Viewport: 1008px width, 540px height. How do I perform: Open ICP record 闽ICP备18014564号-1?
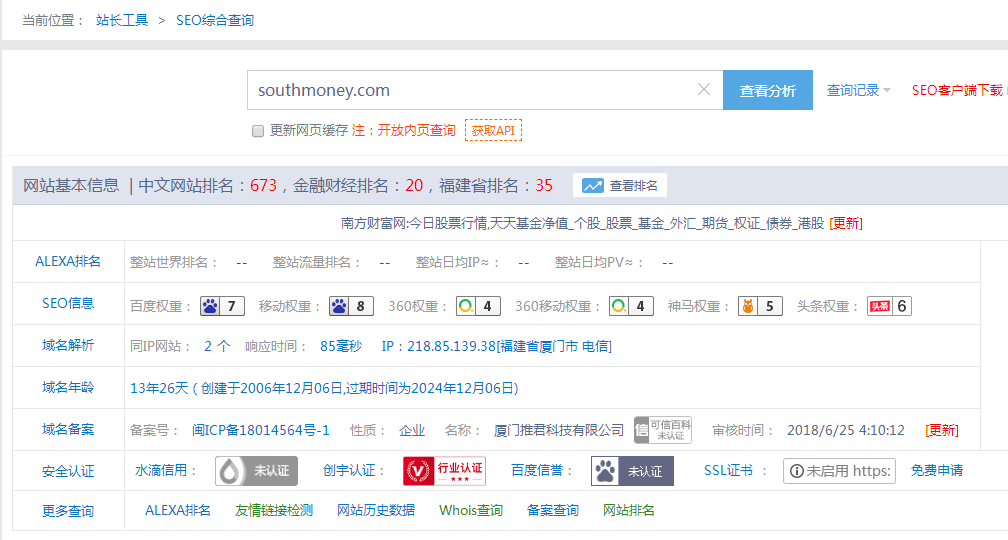[x=260, y=430]
